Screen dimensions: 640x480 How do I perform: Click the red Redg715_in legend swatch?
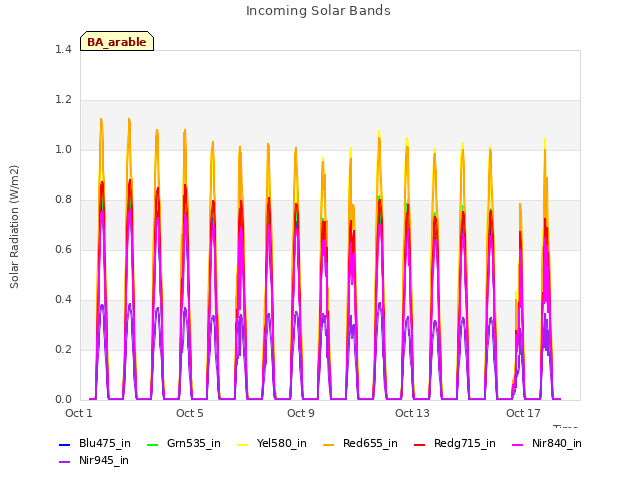pyautogui.click(x=420, y=444)
